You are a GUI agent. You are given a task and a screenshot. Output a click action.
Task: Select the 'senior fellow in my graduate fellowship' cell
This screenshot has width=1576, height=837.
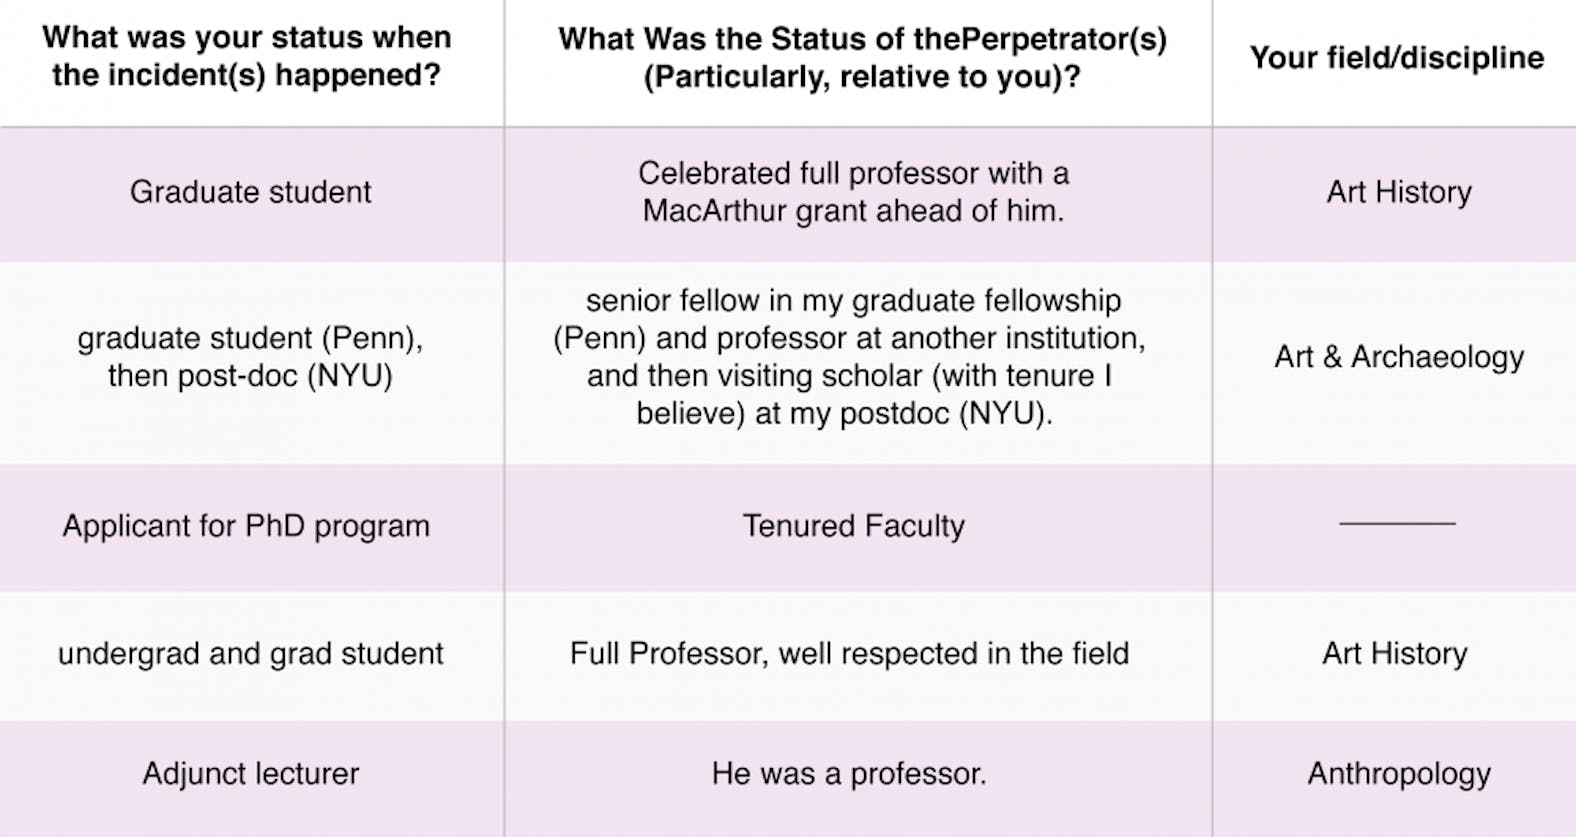tap(849, 357)
